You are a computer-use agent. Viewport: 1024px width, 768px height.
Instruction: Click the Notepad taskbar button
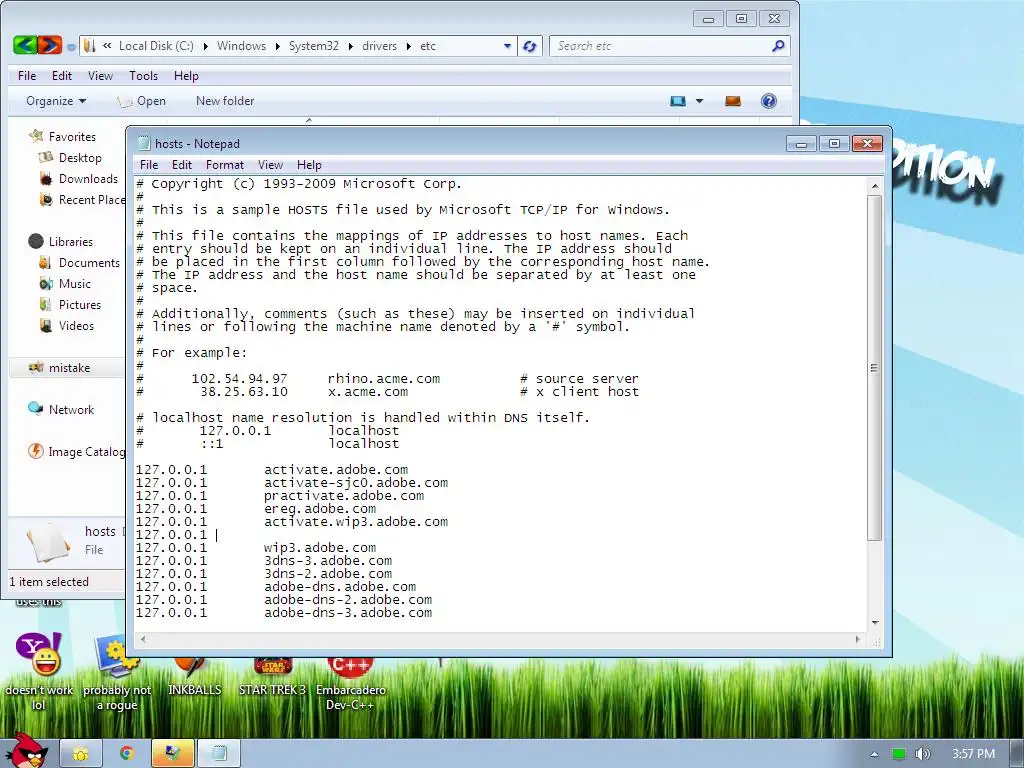[219, 753]
